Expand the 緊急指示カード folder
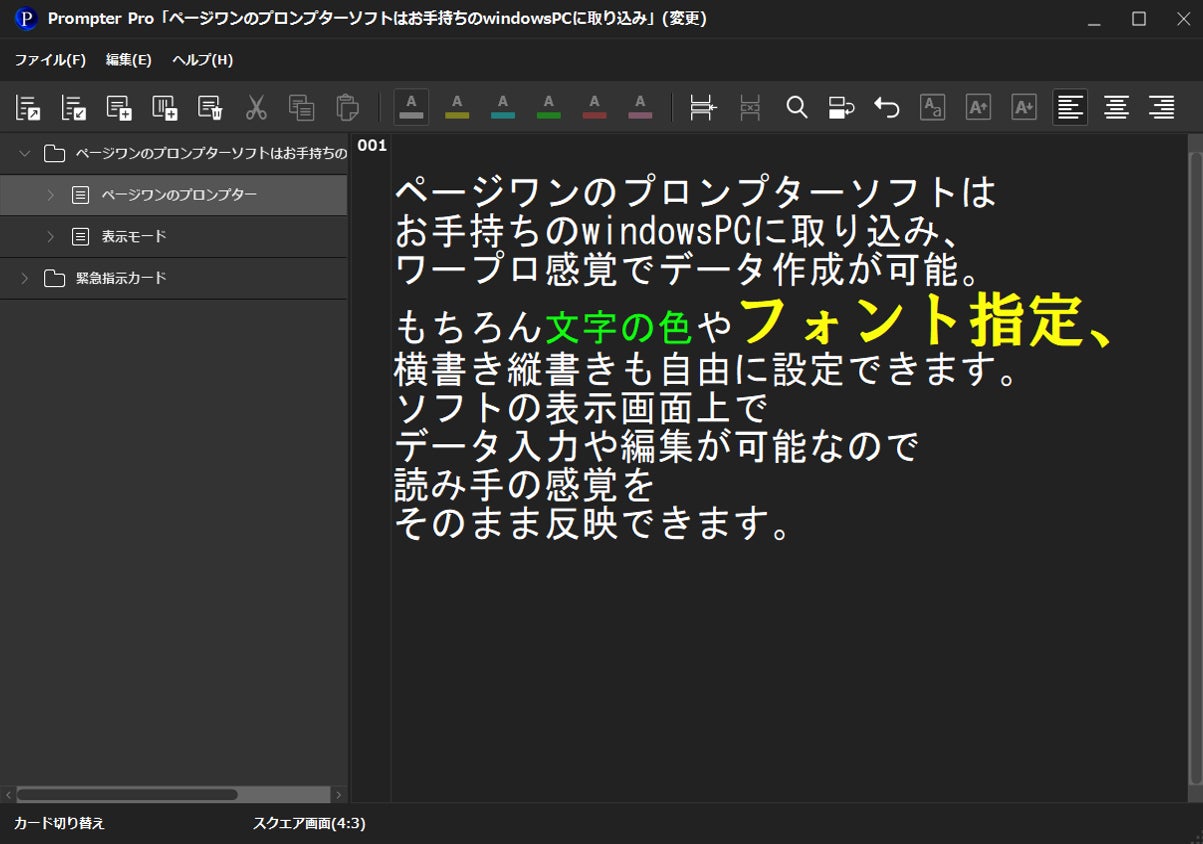The width and height of the screenshot is (1203, 844). click(25, 278)
